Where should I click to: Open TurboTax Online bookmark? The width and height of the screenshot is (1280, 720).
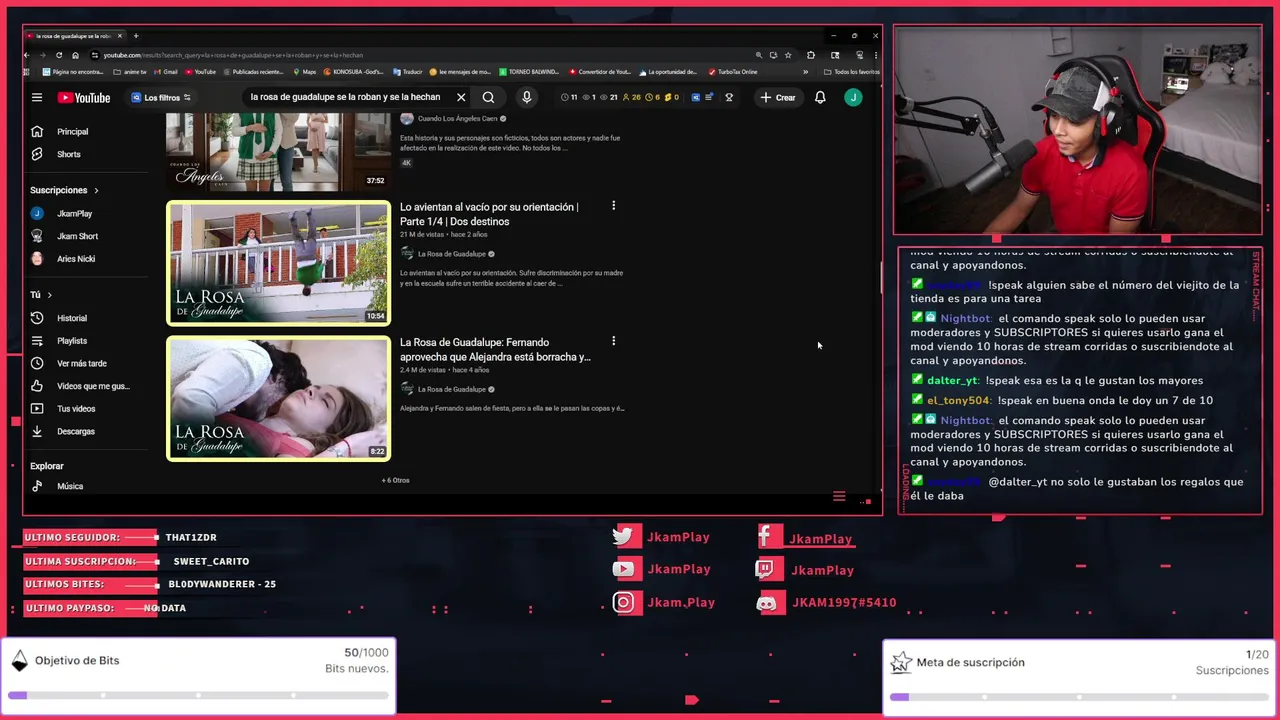click(x=732, y=72)
